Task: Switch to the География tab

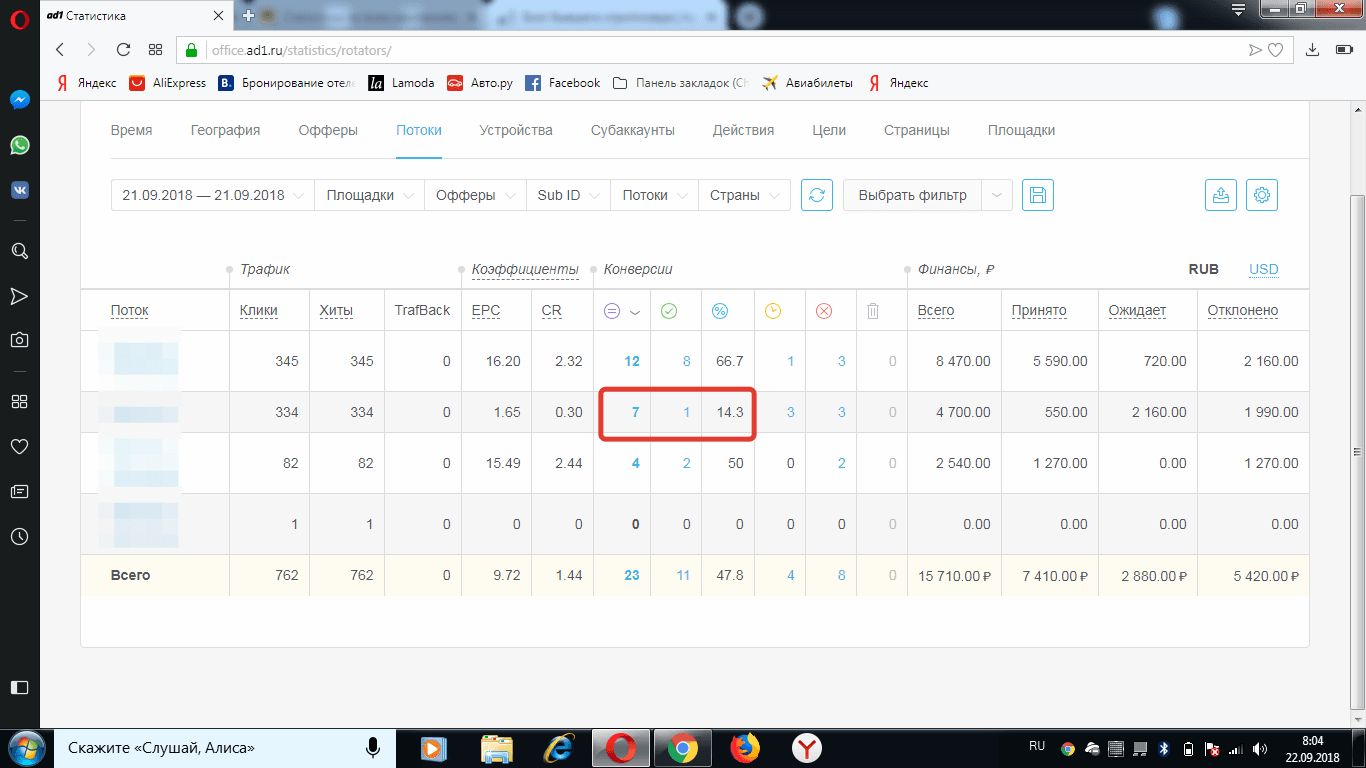Action: pyautogui.click(x=225, y=130)
